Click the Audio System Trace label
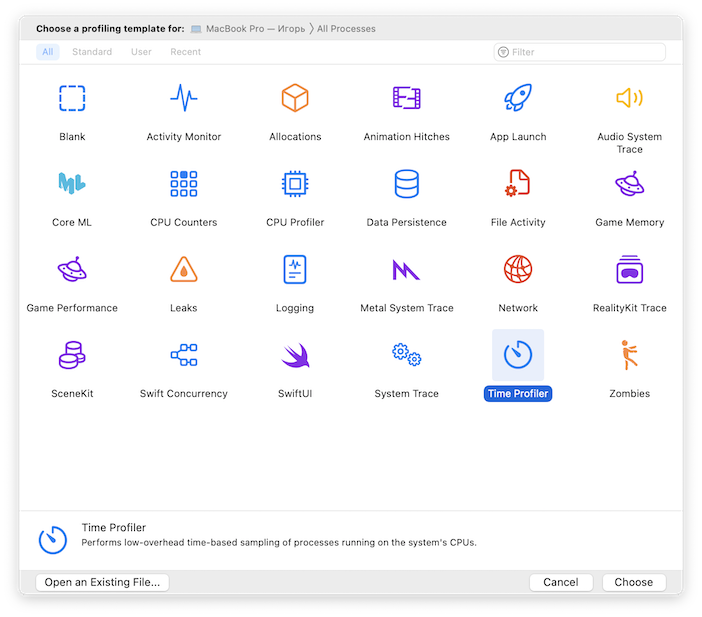Screen dimensions: 702x617 click(x=629, y=143)
